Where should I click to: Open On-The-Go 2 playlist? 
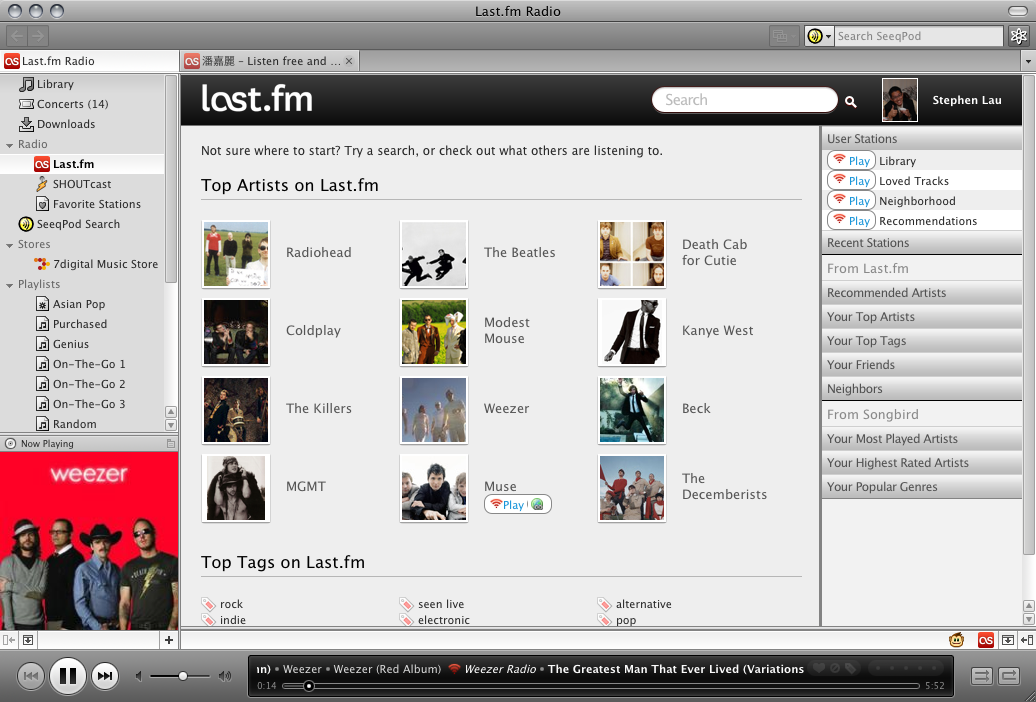[80, 384]
